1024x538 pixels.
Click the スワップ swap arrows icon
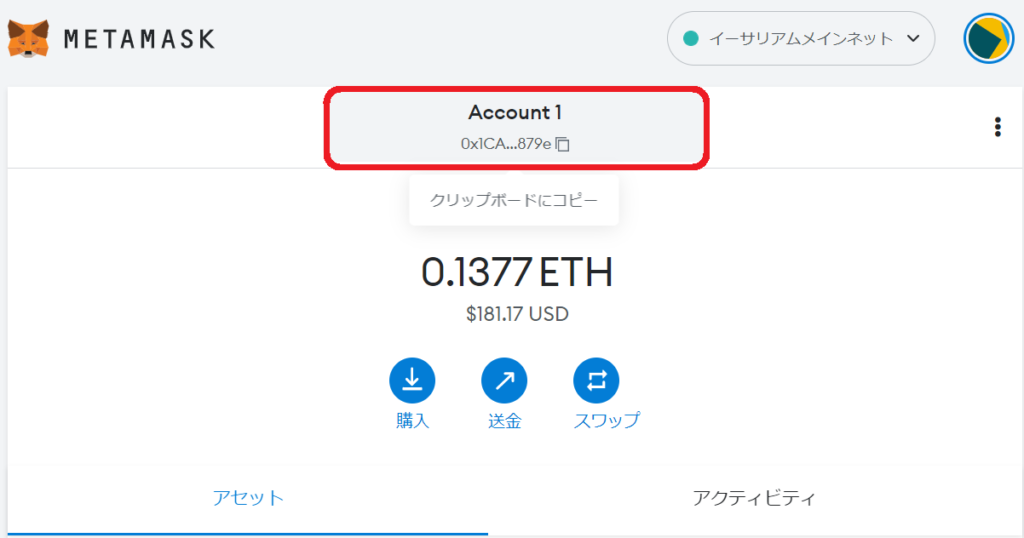pos(596,380)
